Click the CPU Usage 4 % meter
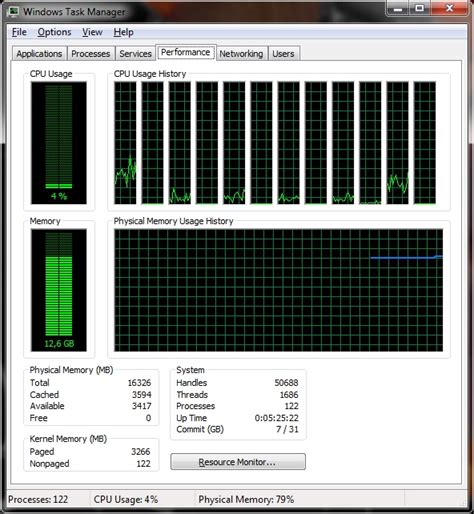This screenshot has height=514, width=474. pos(59,143)
